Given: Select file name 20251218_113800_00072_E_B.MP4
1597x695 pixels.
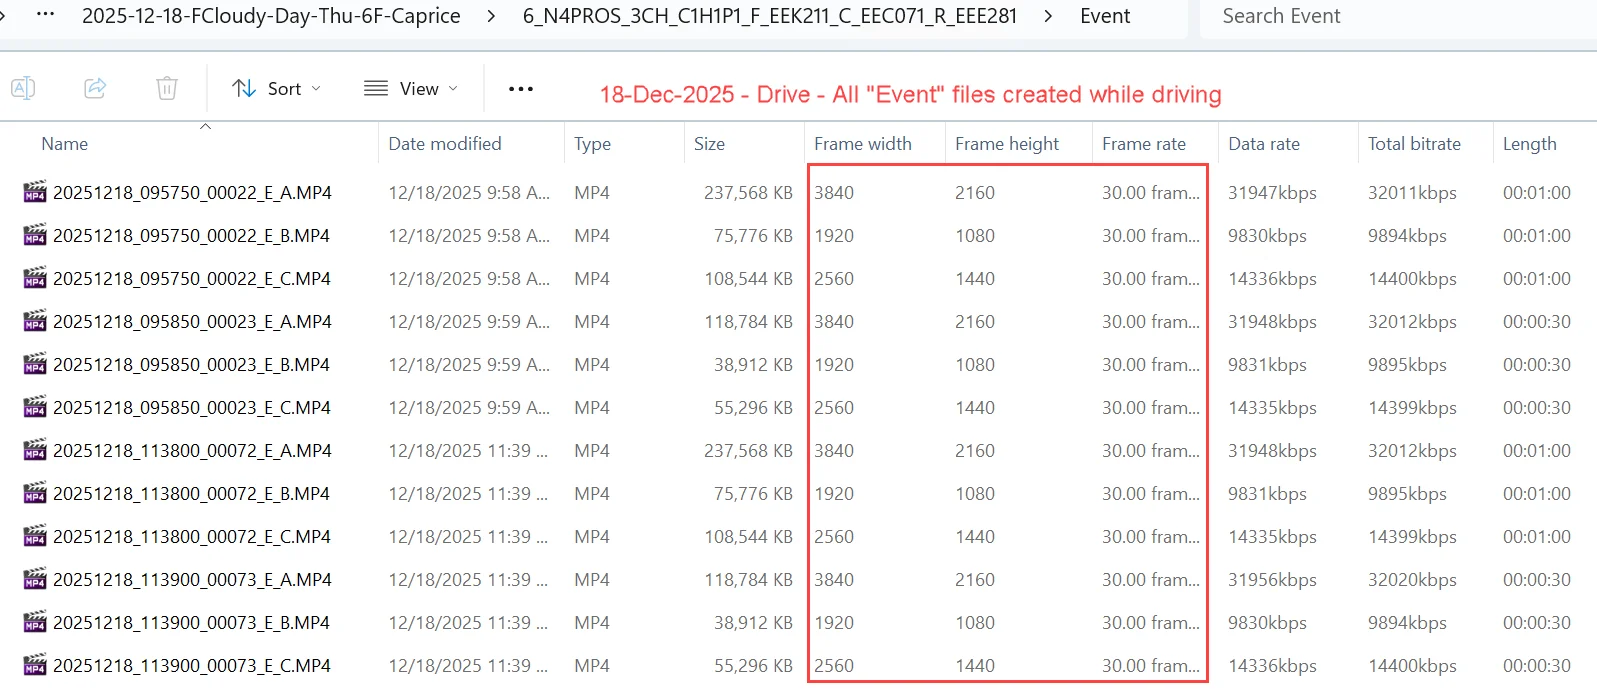Looking at the screenshot, I should pyautogui.click(x=192, y=494).
